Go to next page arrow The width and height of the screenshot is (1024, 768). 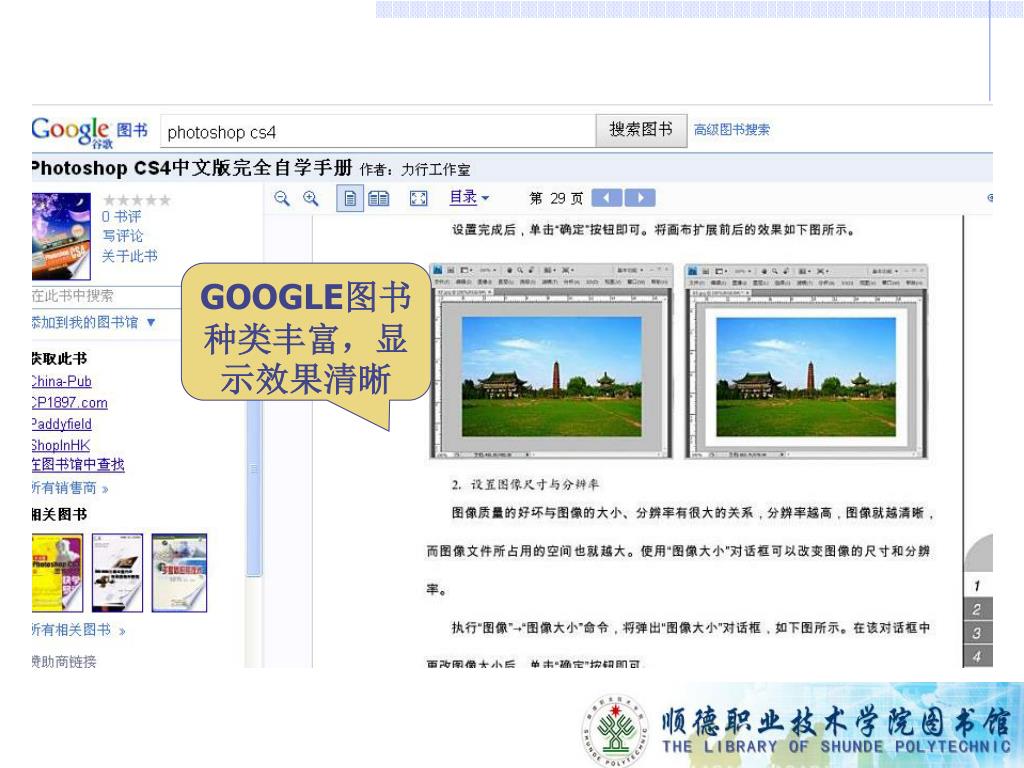tap(640, 198)
